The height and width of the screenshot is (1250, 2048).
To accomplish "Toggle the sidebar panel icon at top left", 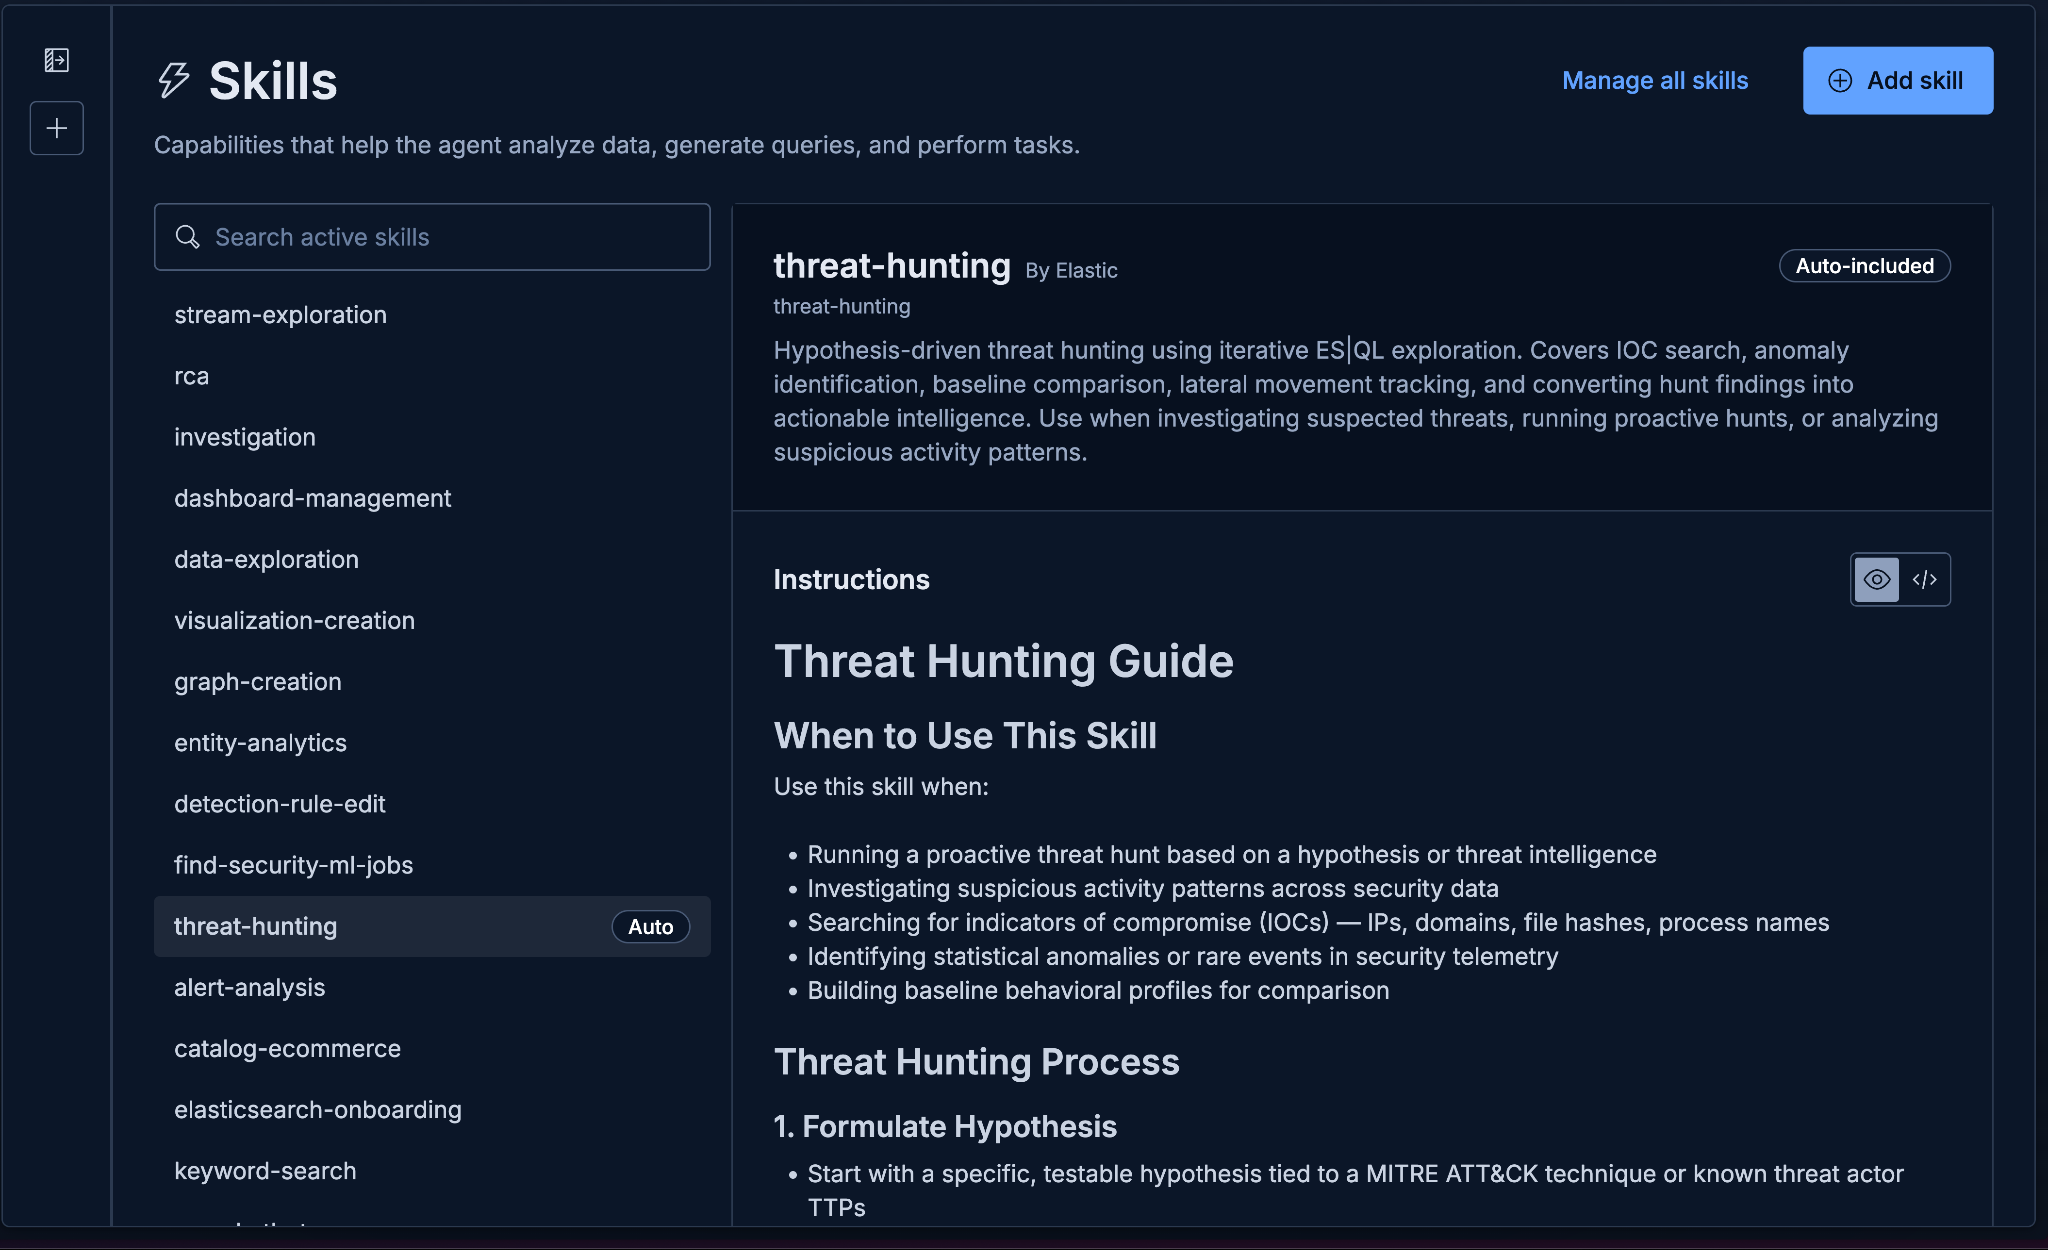I will pyautogui.click(x=57, y=60).
